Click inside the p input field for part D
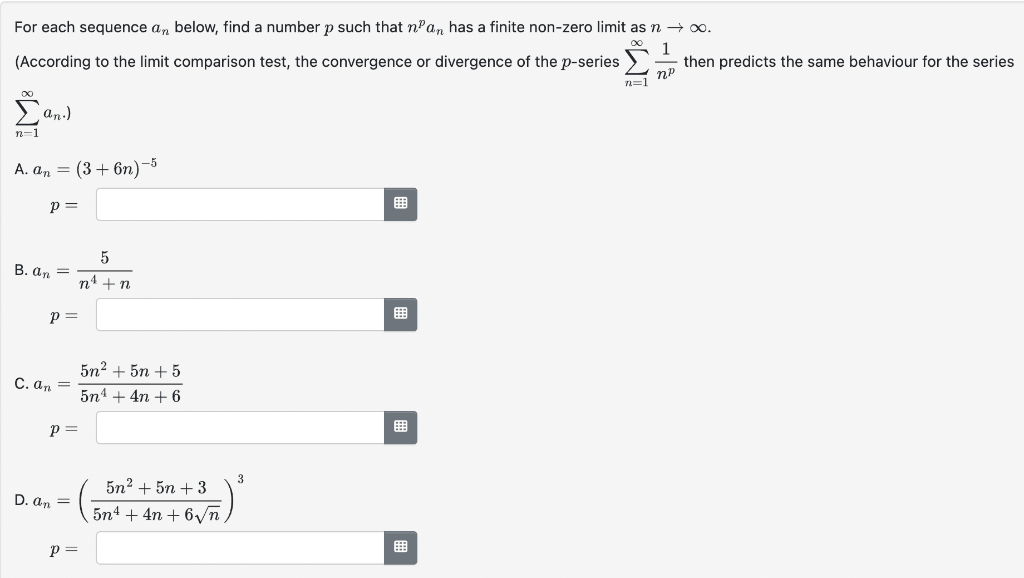This screenshot has height=578, width=1024. tap(240, 547)
